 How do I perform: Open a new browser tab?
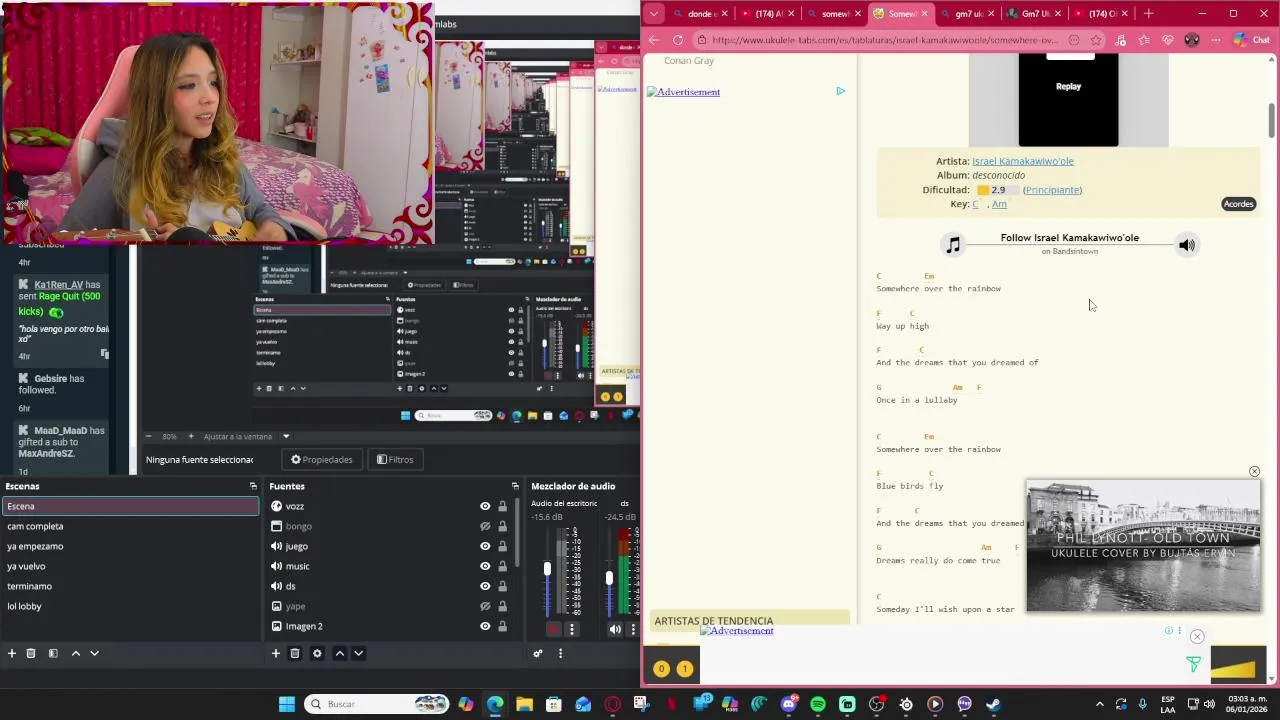pos(1149,14)
